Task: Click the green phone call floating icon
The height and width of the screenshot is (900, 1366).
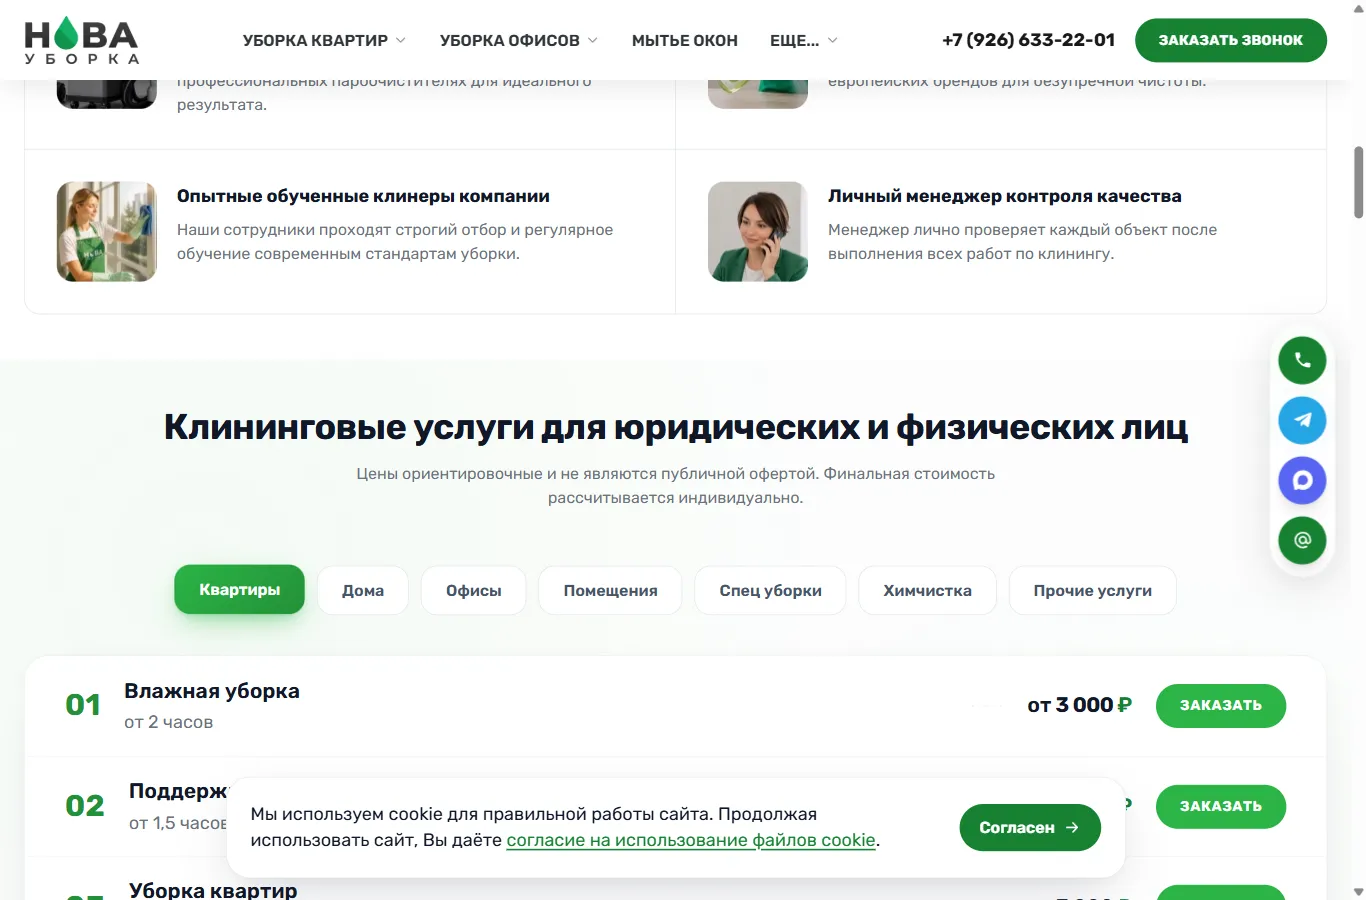Action: (x=1302, y=360)
